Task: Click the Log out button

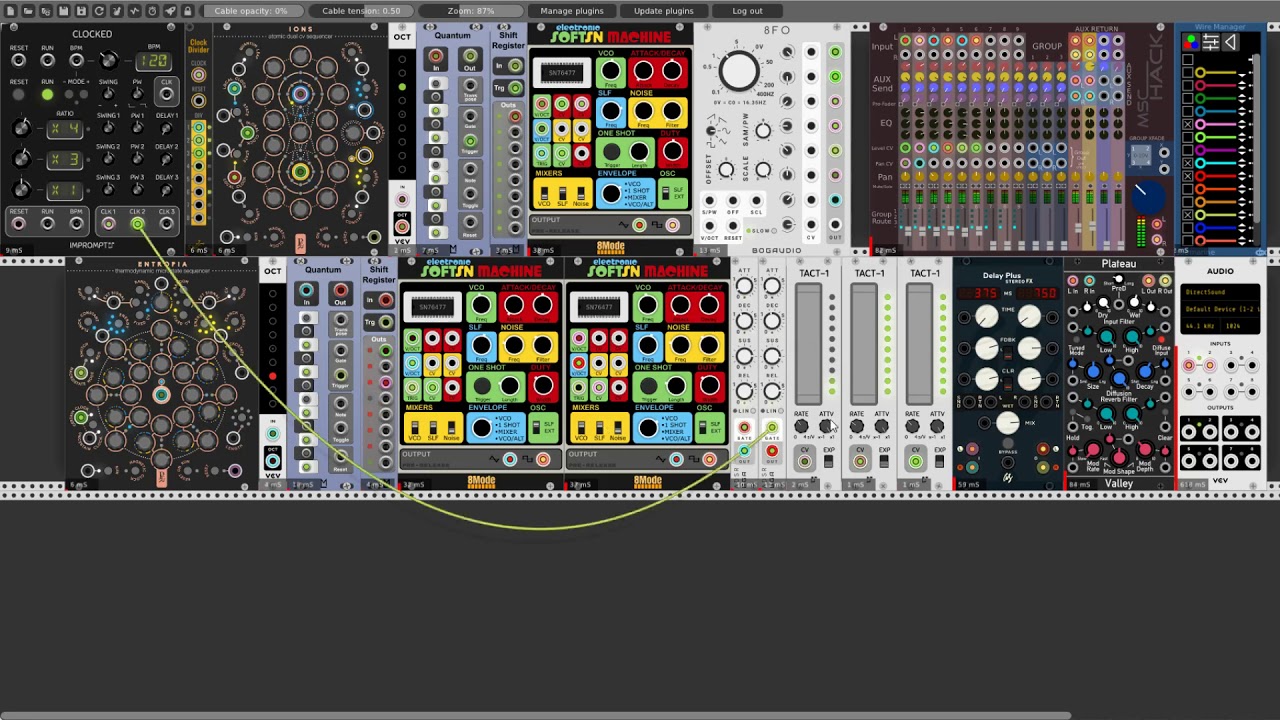Action: [747, 11]
